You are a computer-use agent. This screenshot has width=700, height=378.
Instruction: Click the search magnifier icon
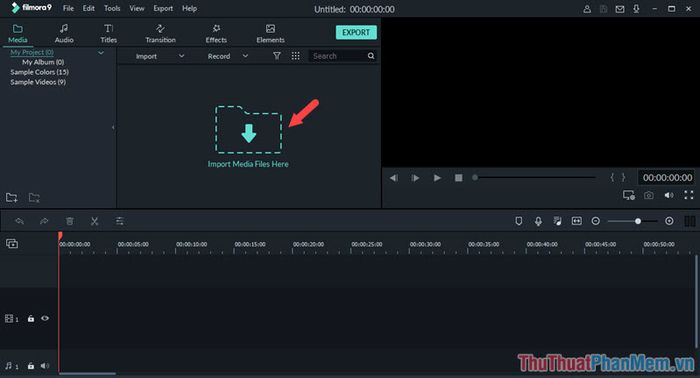(371, 56)
